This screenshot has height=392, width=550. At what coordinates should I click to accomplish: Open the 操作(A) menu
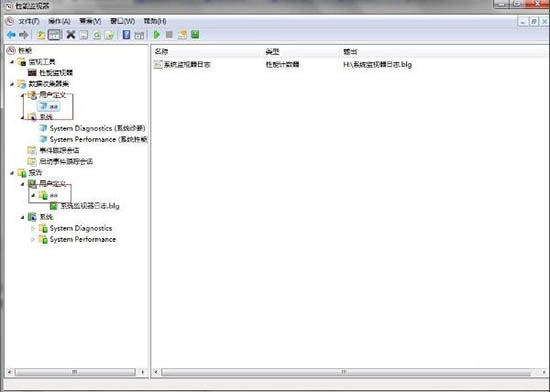[x=59, y=21]
